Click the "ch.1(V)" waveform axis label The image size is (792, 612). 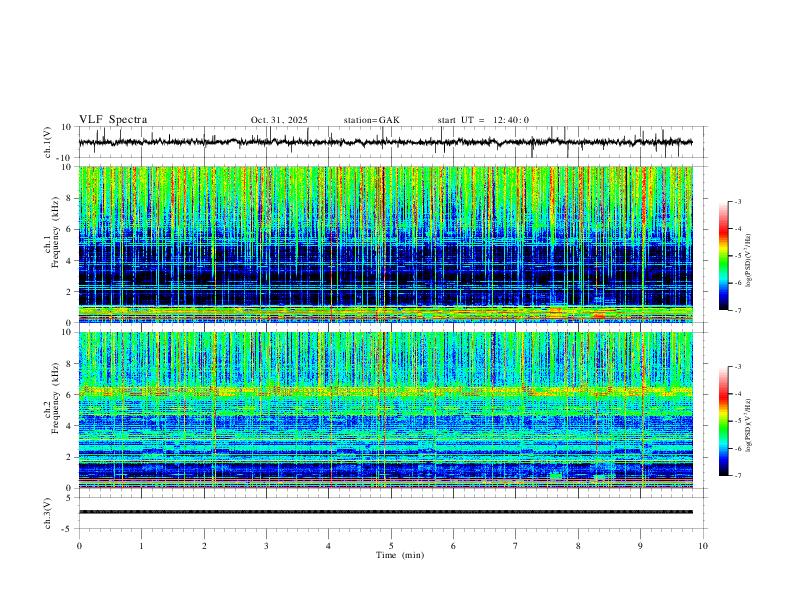tap(48, 142)
